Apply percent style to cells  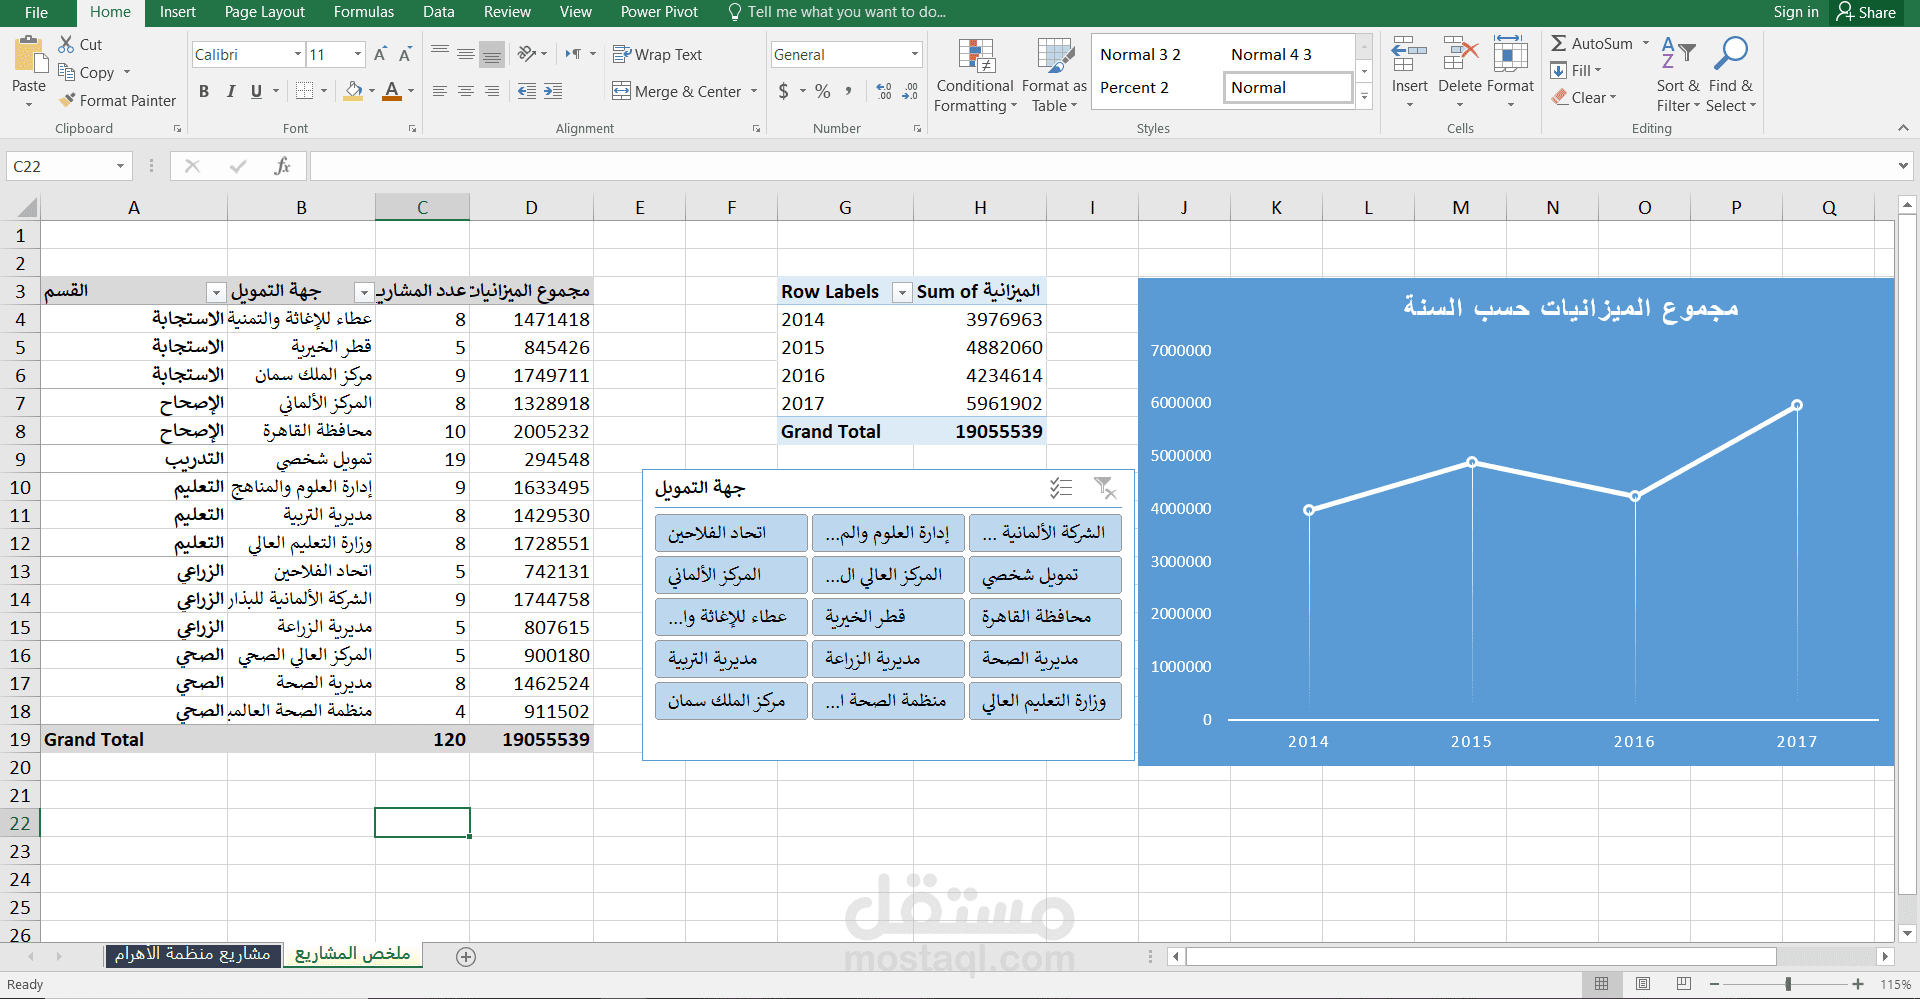[822, 91]
